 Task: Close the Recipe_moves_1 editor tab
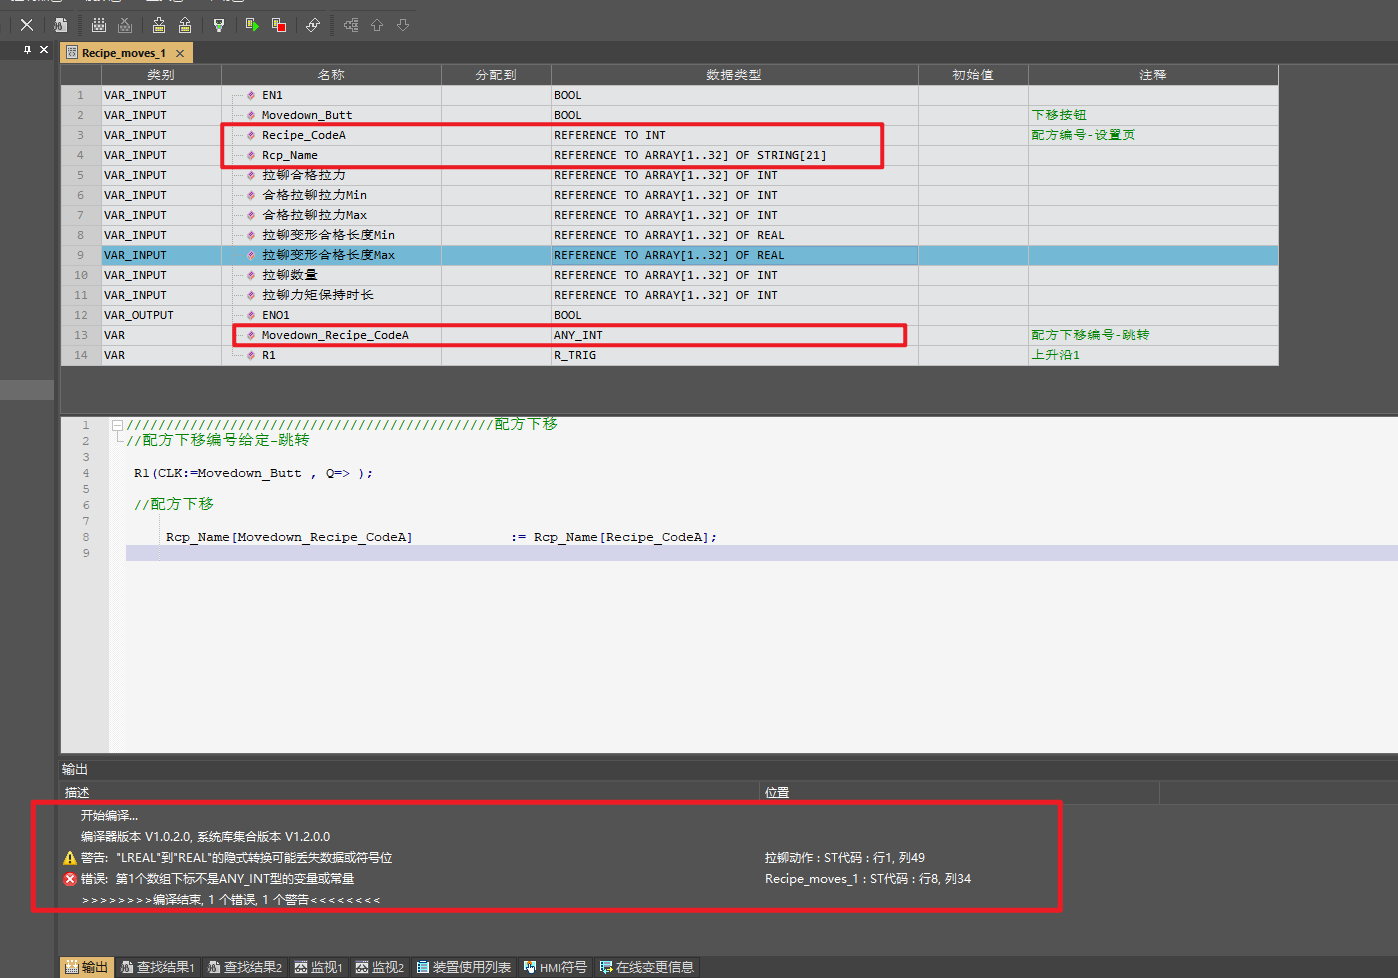point(180,53)
